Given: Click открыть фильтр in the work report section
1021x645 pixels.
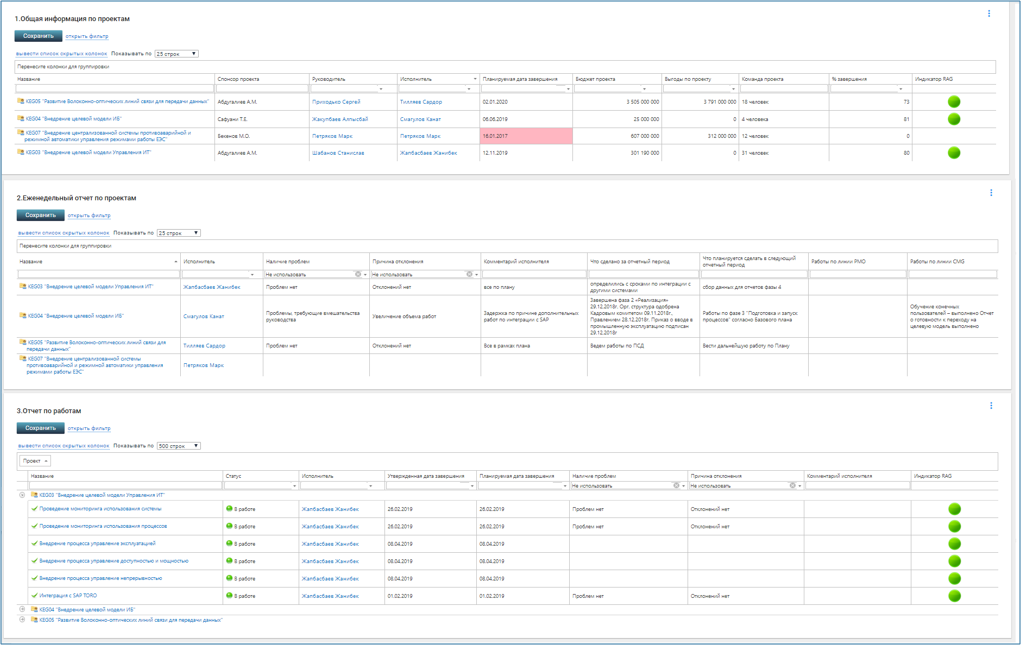Looking at the screenshot, I should pyautogui.click(x=89, y=428).
